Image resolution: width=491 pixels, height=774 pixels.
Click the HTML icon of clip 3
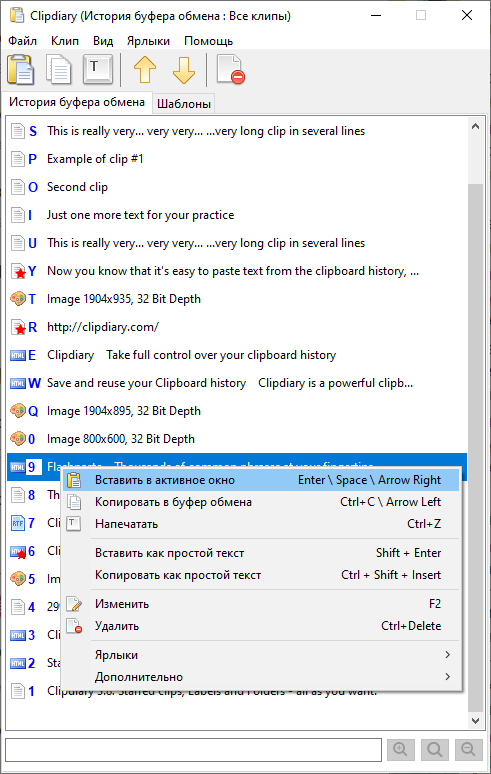coord(17,635)
